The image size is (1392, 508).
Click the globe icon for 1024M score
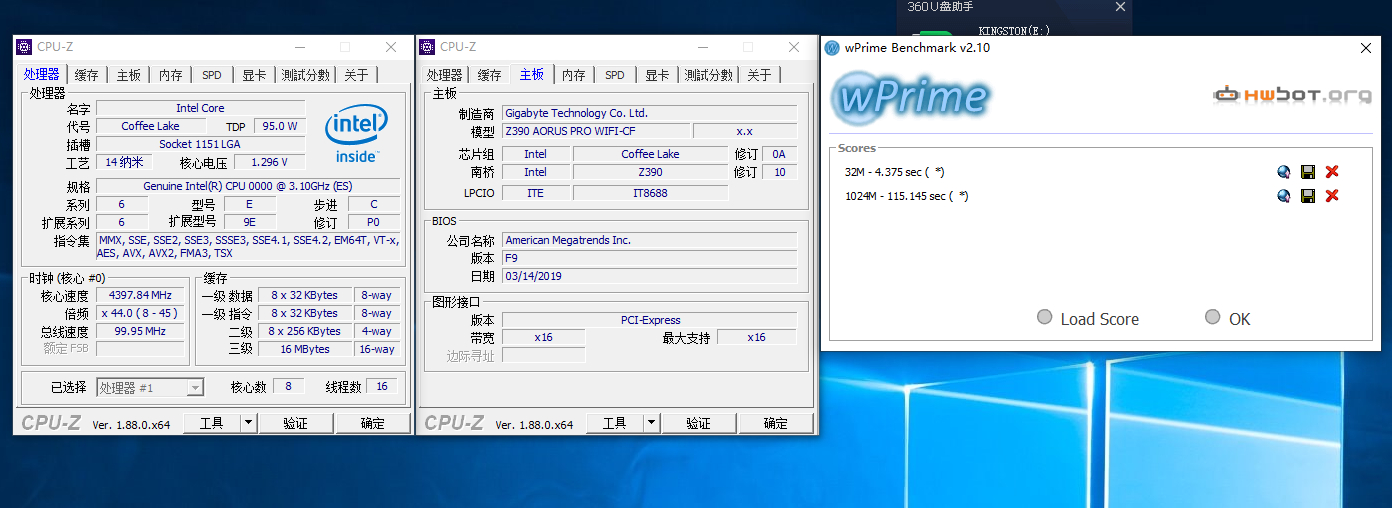pyautogui.click(x=1284, y=196)
